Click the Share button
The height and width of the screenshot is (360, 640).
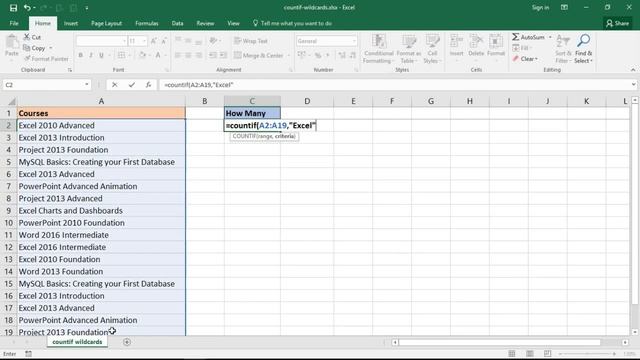pyautogui.click(x=617, y=23)
